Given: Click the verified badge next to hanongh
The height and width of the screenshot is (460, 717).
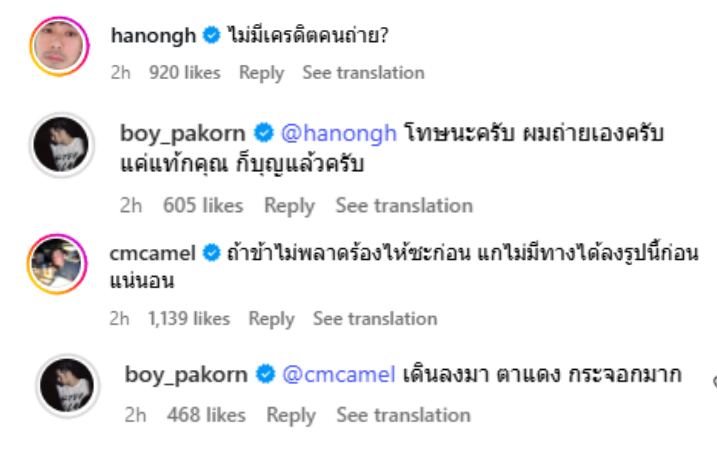Looking at the screenshot, I should tap(211, 36).
